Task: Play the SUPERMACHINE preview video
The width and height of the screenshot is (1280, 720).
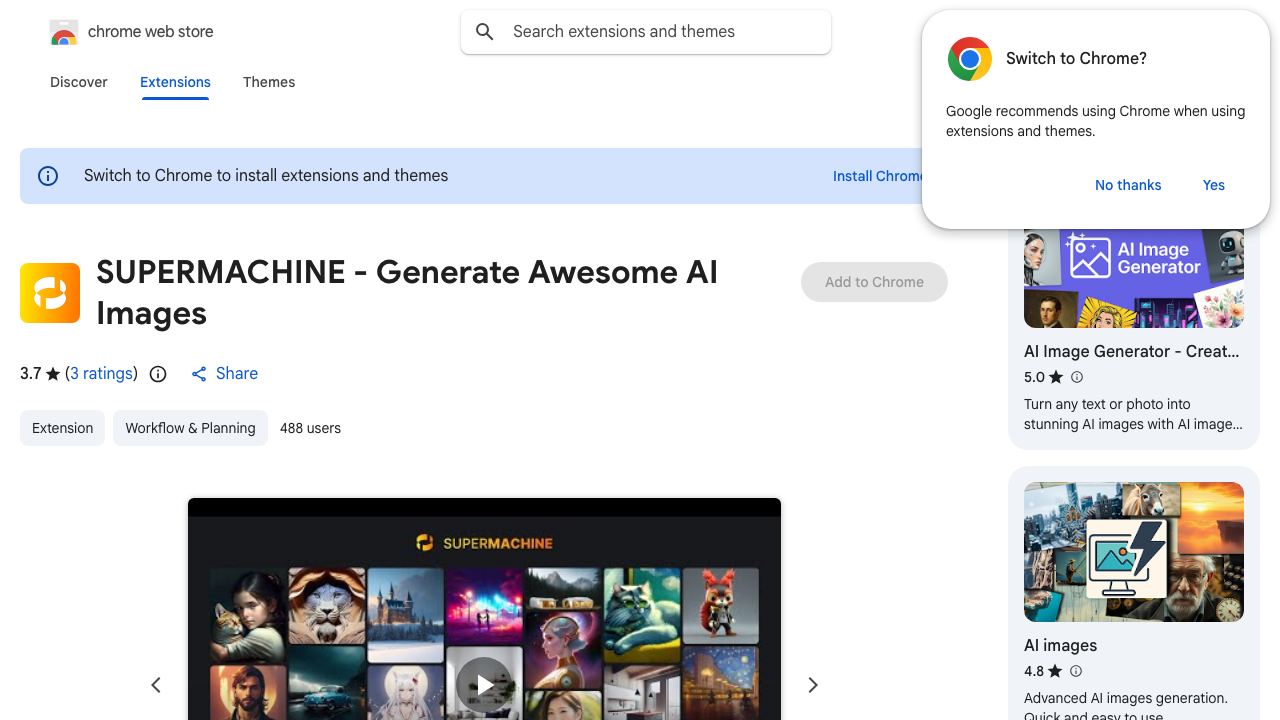Action: pos(484,685)
